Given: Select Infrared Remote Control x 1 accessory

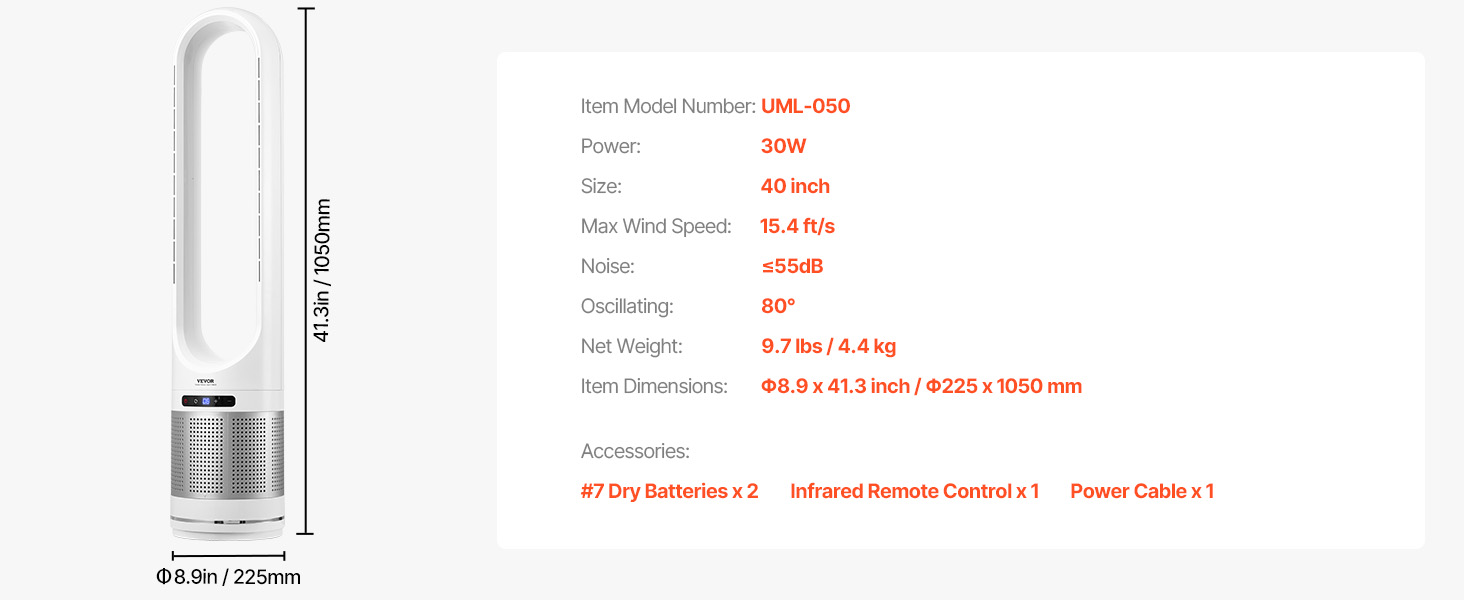Looking at the screenshot, I should point(914,491).
